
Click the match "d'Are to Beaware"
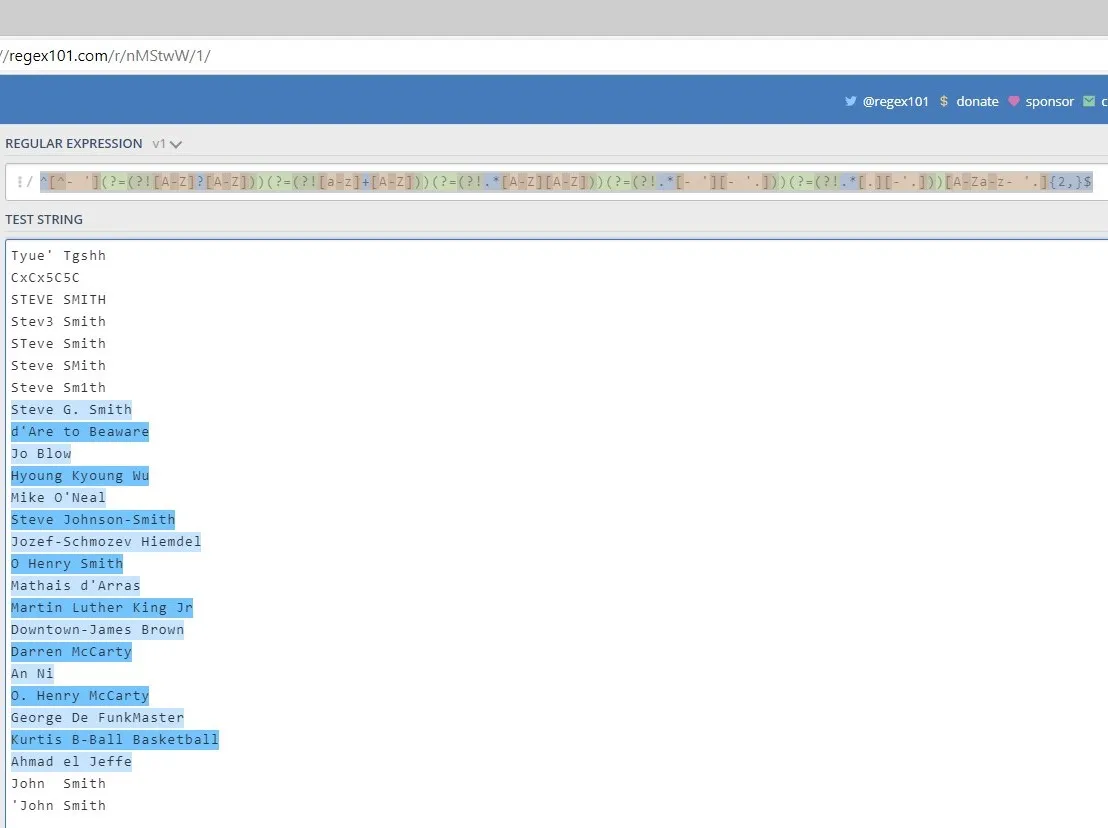80,432
